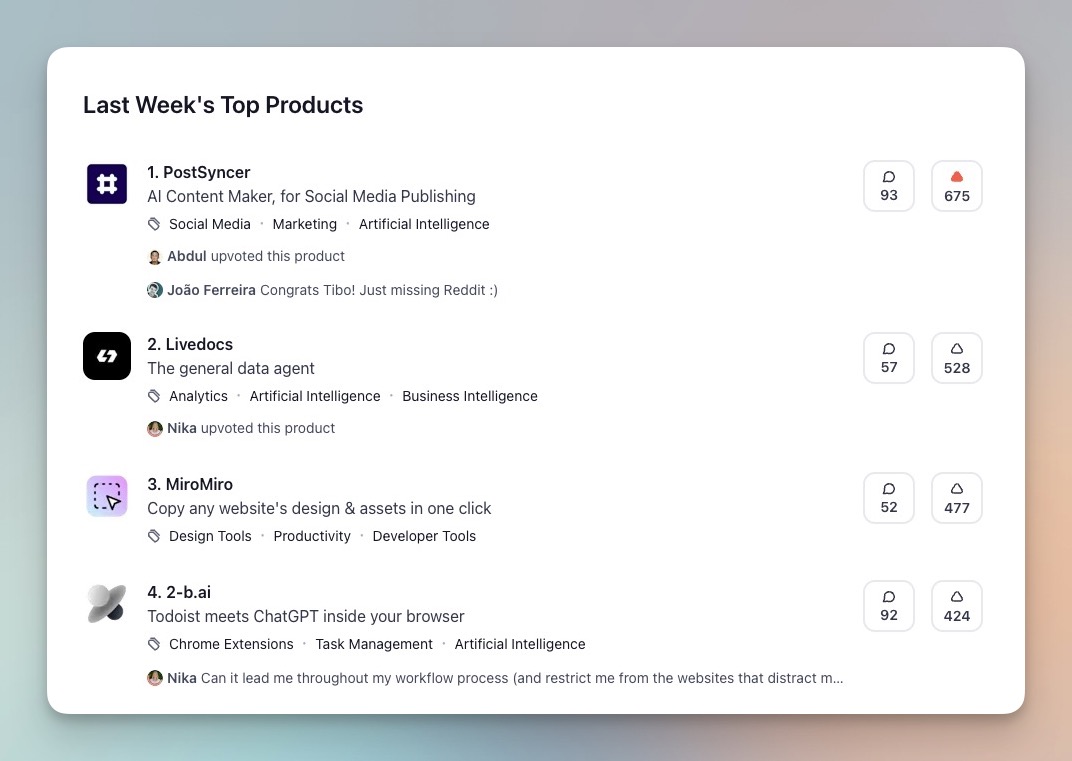1072x761 pixels.
Task: Open the '2. Livedocs' title link
Action: pyautogui.click(x=190, y=344)
